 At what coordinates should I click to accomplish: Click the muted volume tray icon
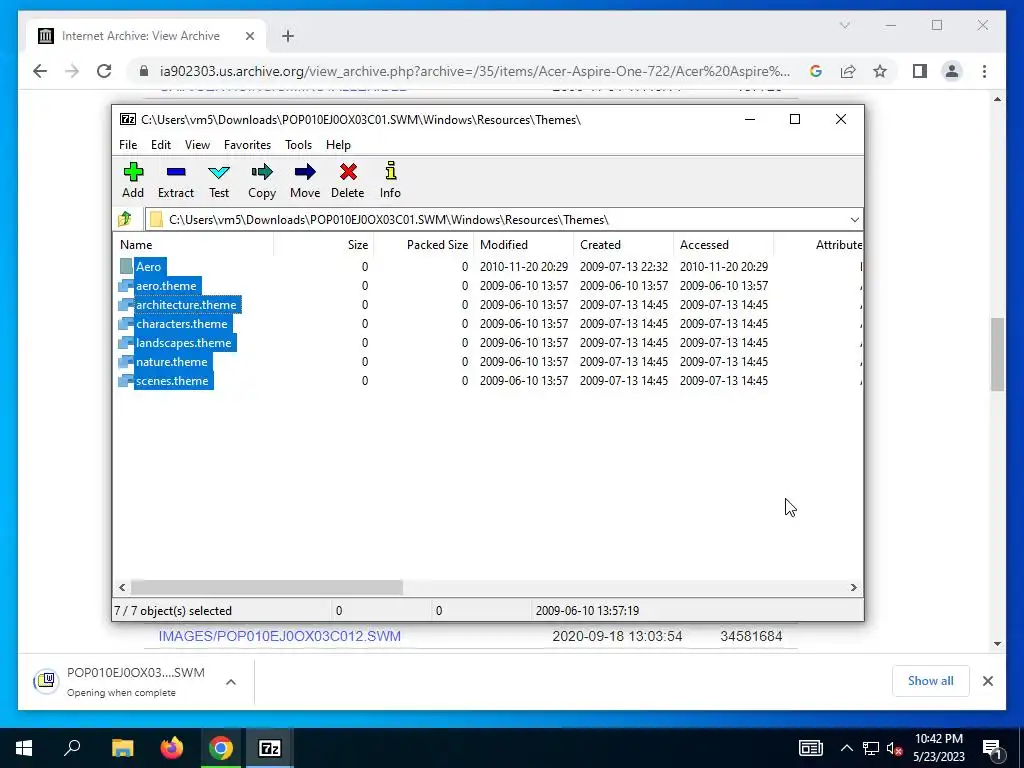point(895,748)
